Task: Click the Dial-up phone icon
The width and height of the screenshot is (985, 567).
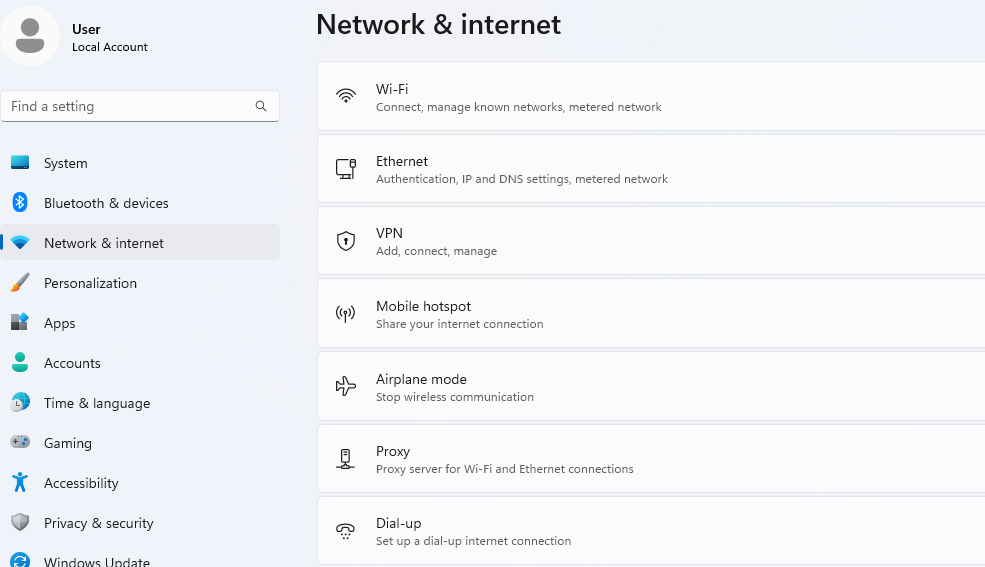Action: [x=346, y=531]
